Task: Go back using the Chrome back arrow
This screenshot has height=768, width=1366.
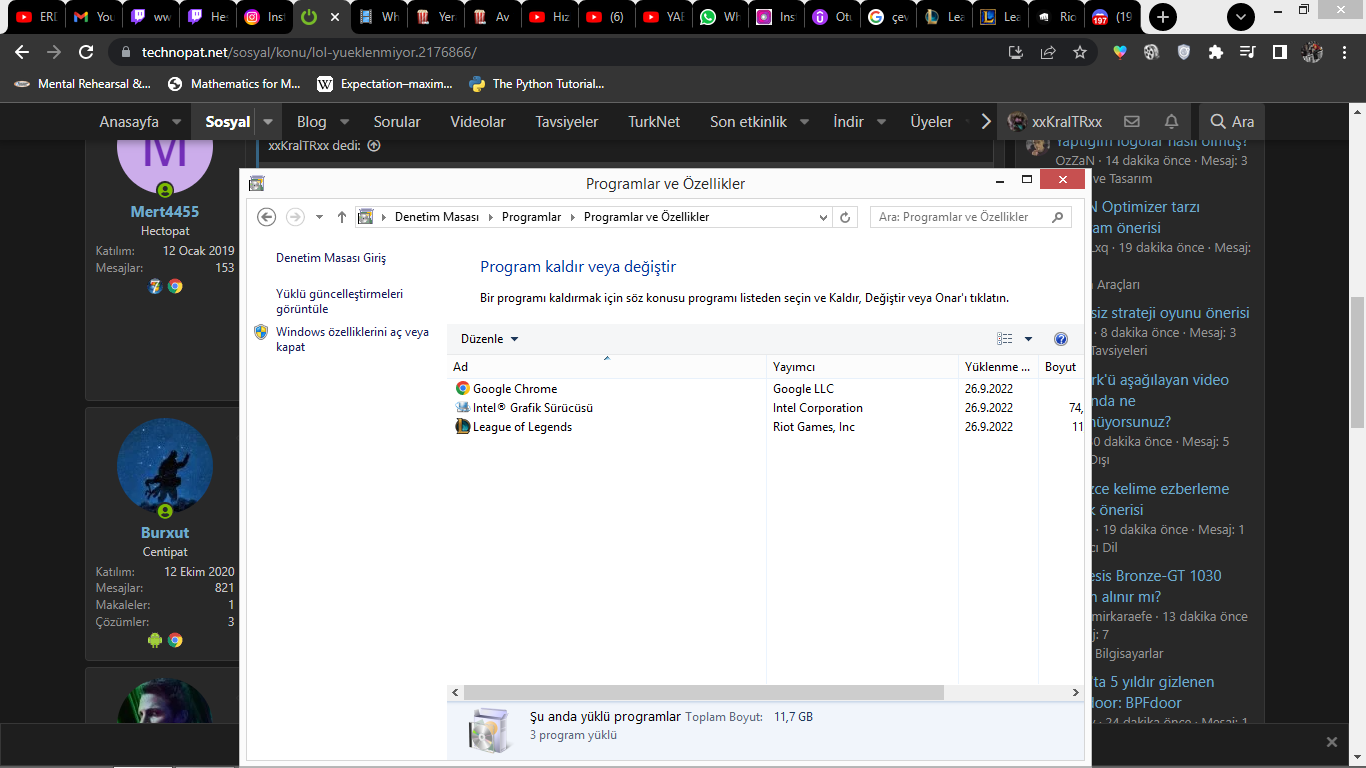Action: (24, 52)
